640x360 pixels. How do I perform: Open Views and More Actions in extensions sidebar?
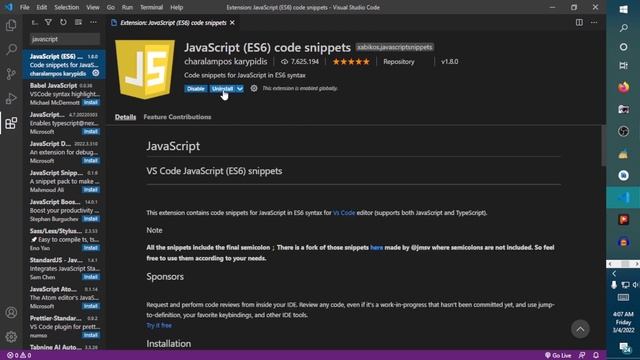click(93, 22)
